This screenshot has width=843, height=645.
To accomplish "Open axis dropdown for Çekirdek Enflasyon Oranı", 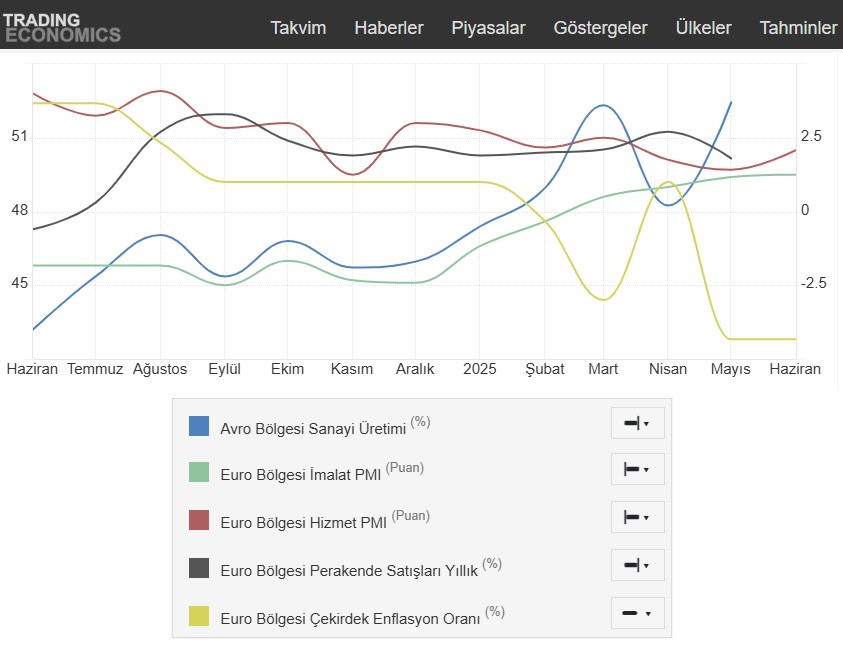I will (638, 613).
